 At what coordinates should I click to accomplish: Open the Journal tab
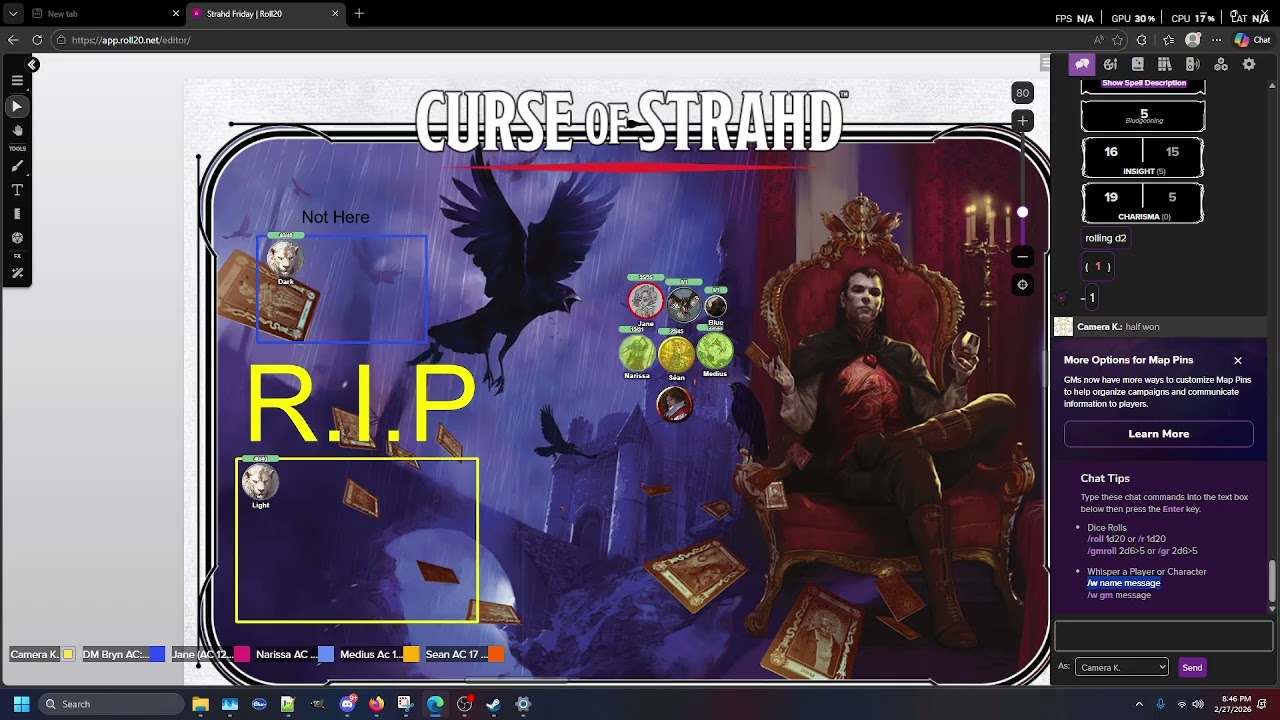tap(1137, 64)
